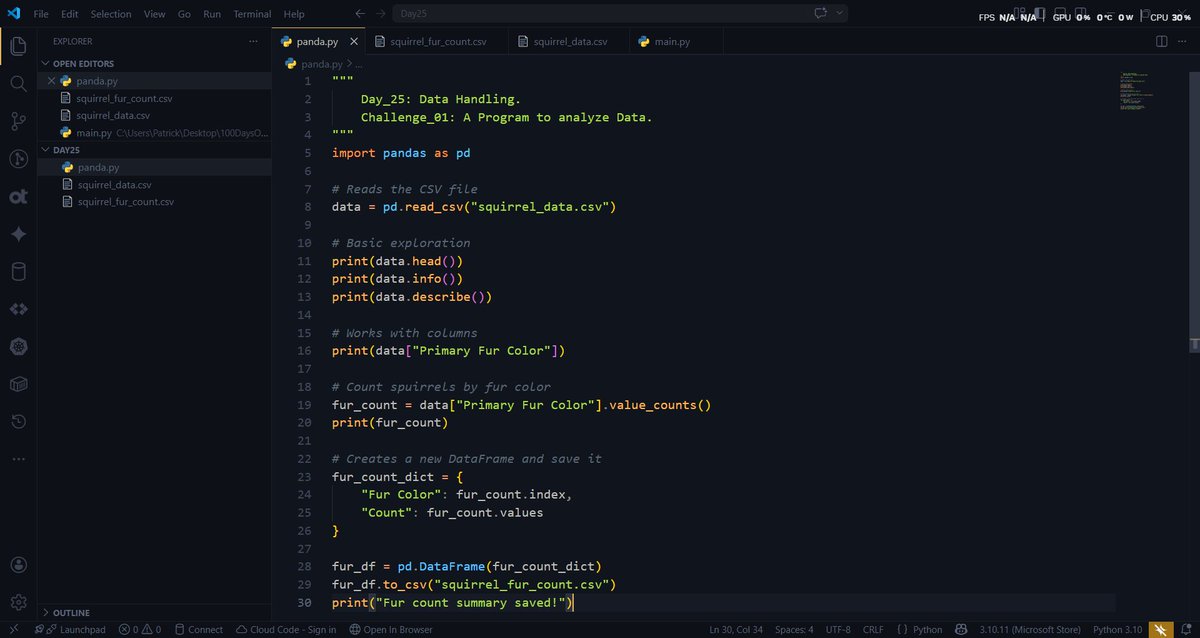The width and height of the screenshot is (1200, 638).
Task: Select panda.py under DAY25 folder
Action: coord(155,167)
